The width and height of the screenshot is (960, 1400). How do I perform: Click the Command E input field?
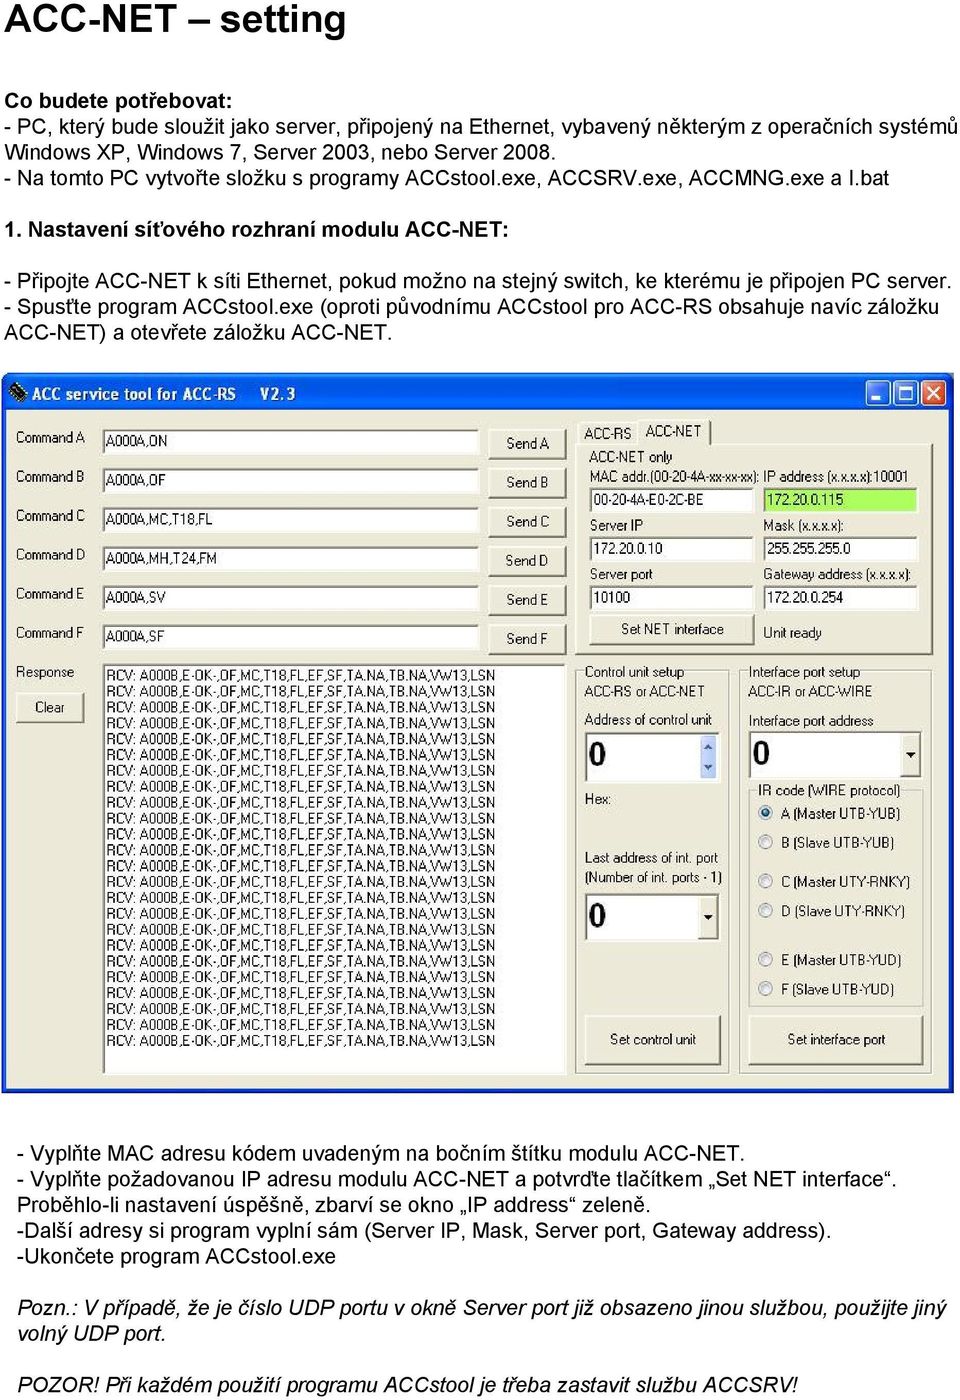click(291, 597)
